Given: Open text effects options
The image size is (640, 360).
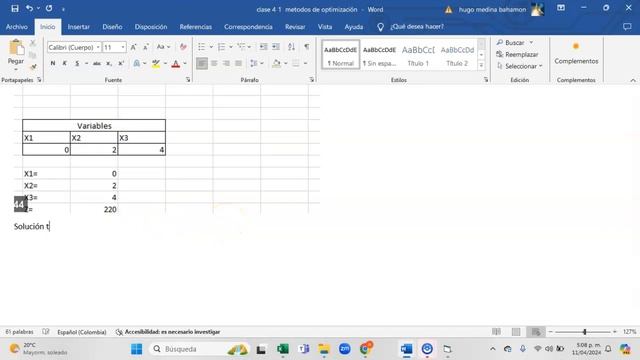Looking at the screenshot, I should 137,64.
